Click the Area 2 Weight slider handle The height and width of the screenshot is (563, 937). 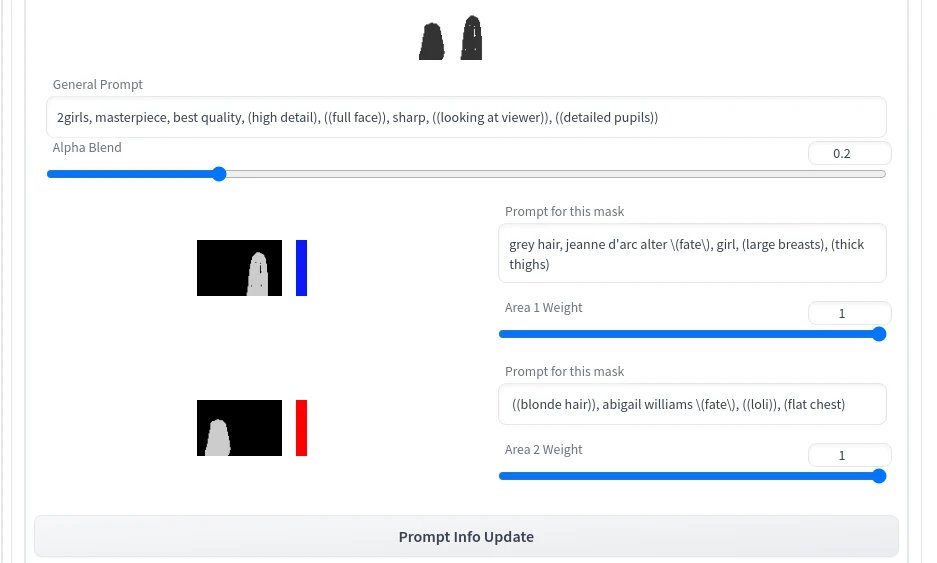tap(879, 476)
